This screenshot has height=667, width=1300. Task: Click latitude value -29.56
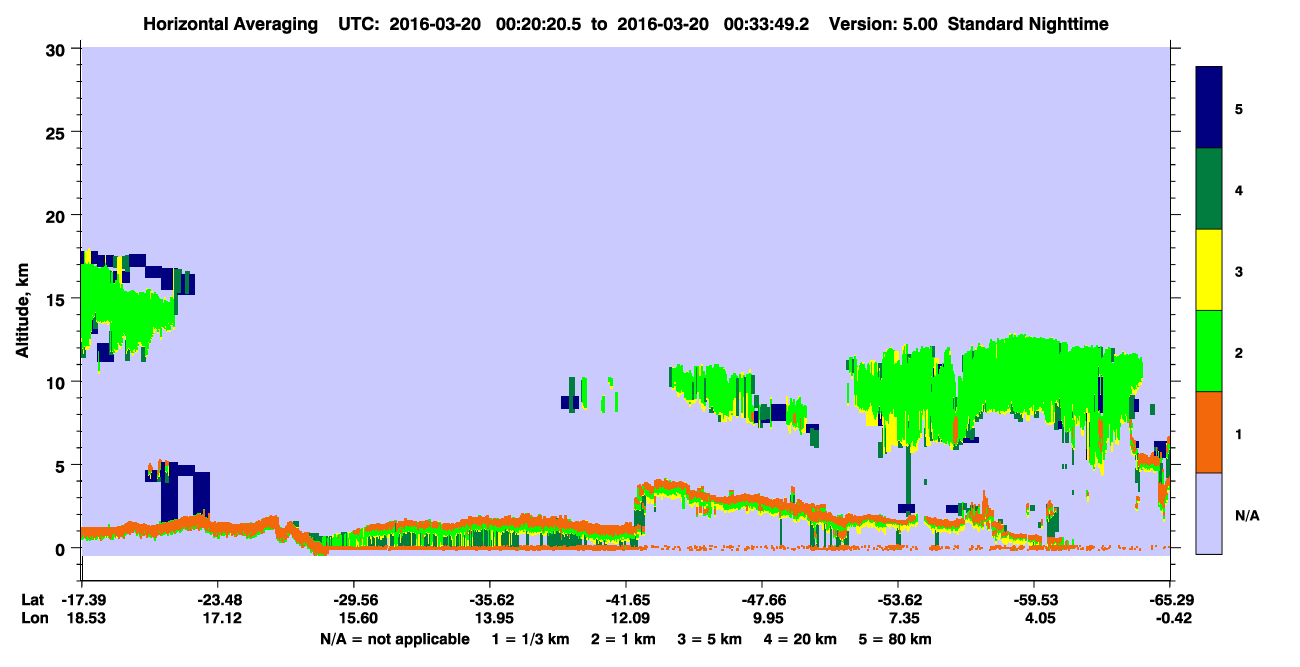[353, 600]
